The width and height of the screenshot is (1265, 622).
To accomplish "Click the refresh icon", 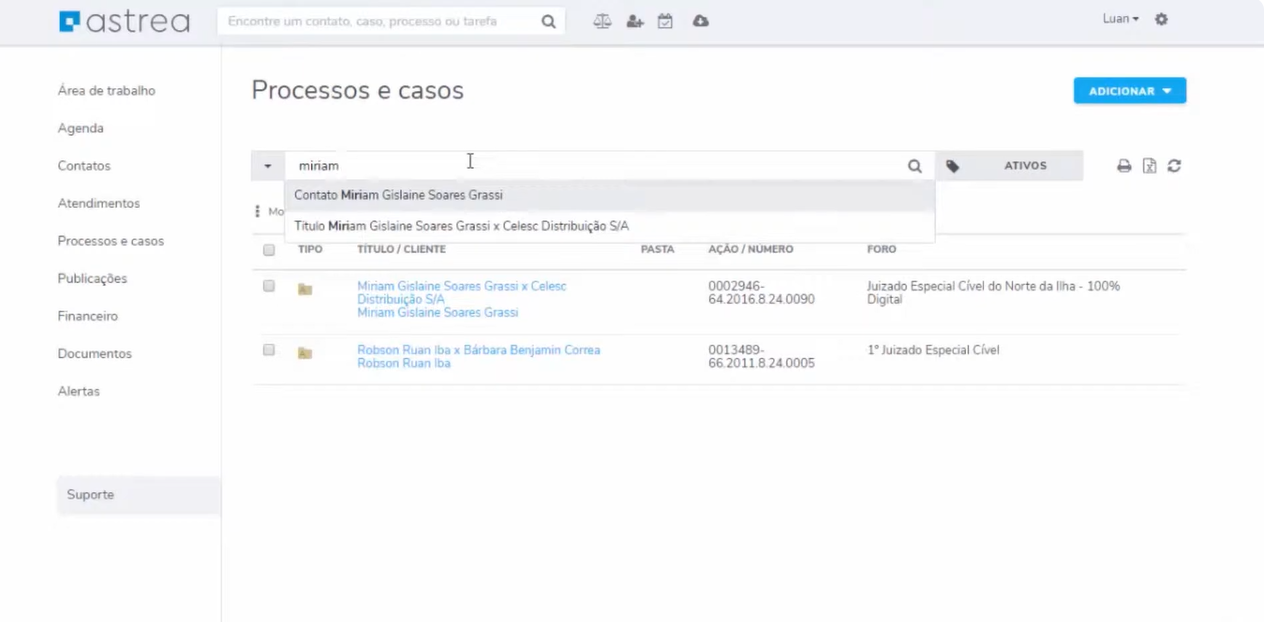I will 1174,166.
